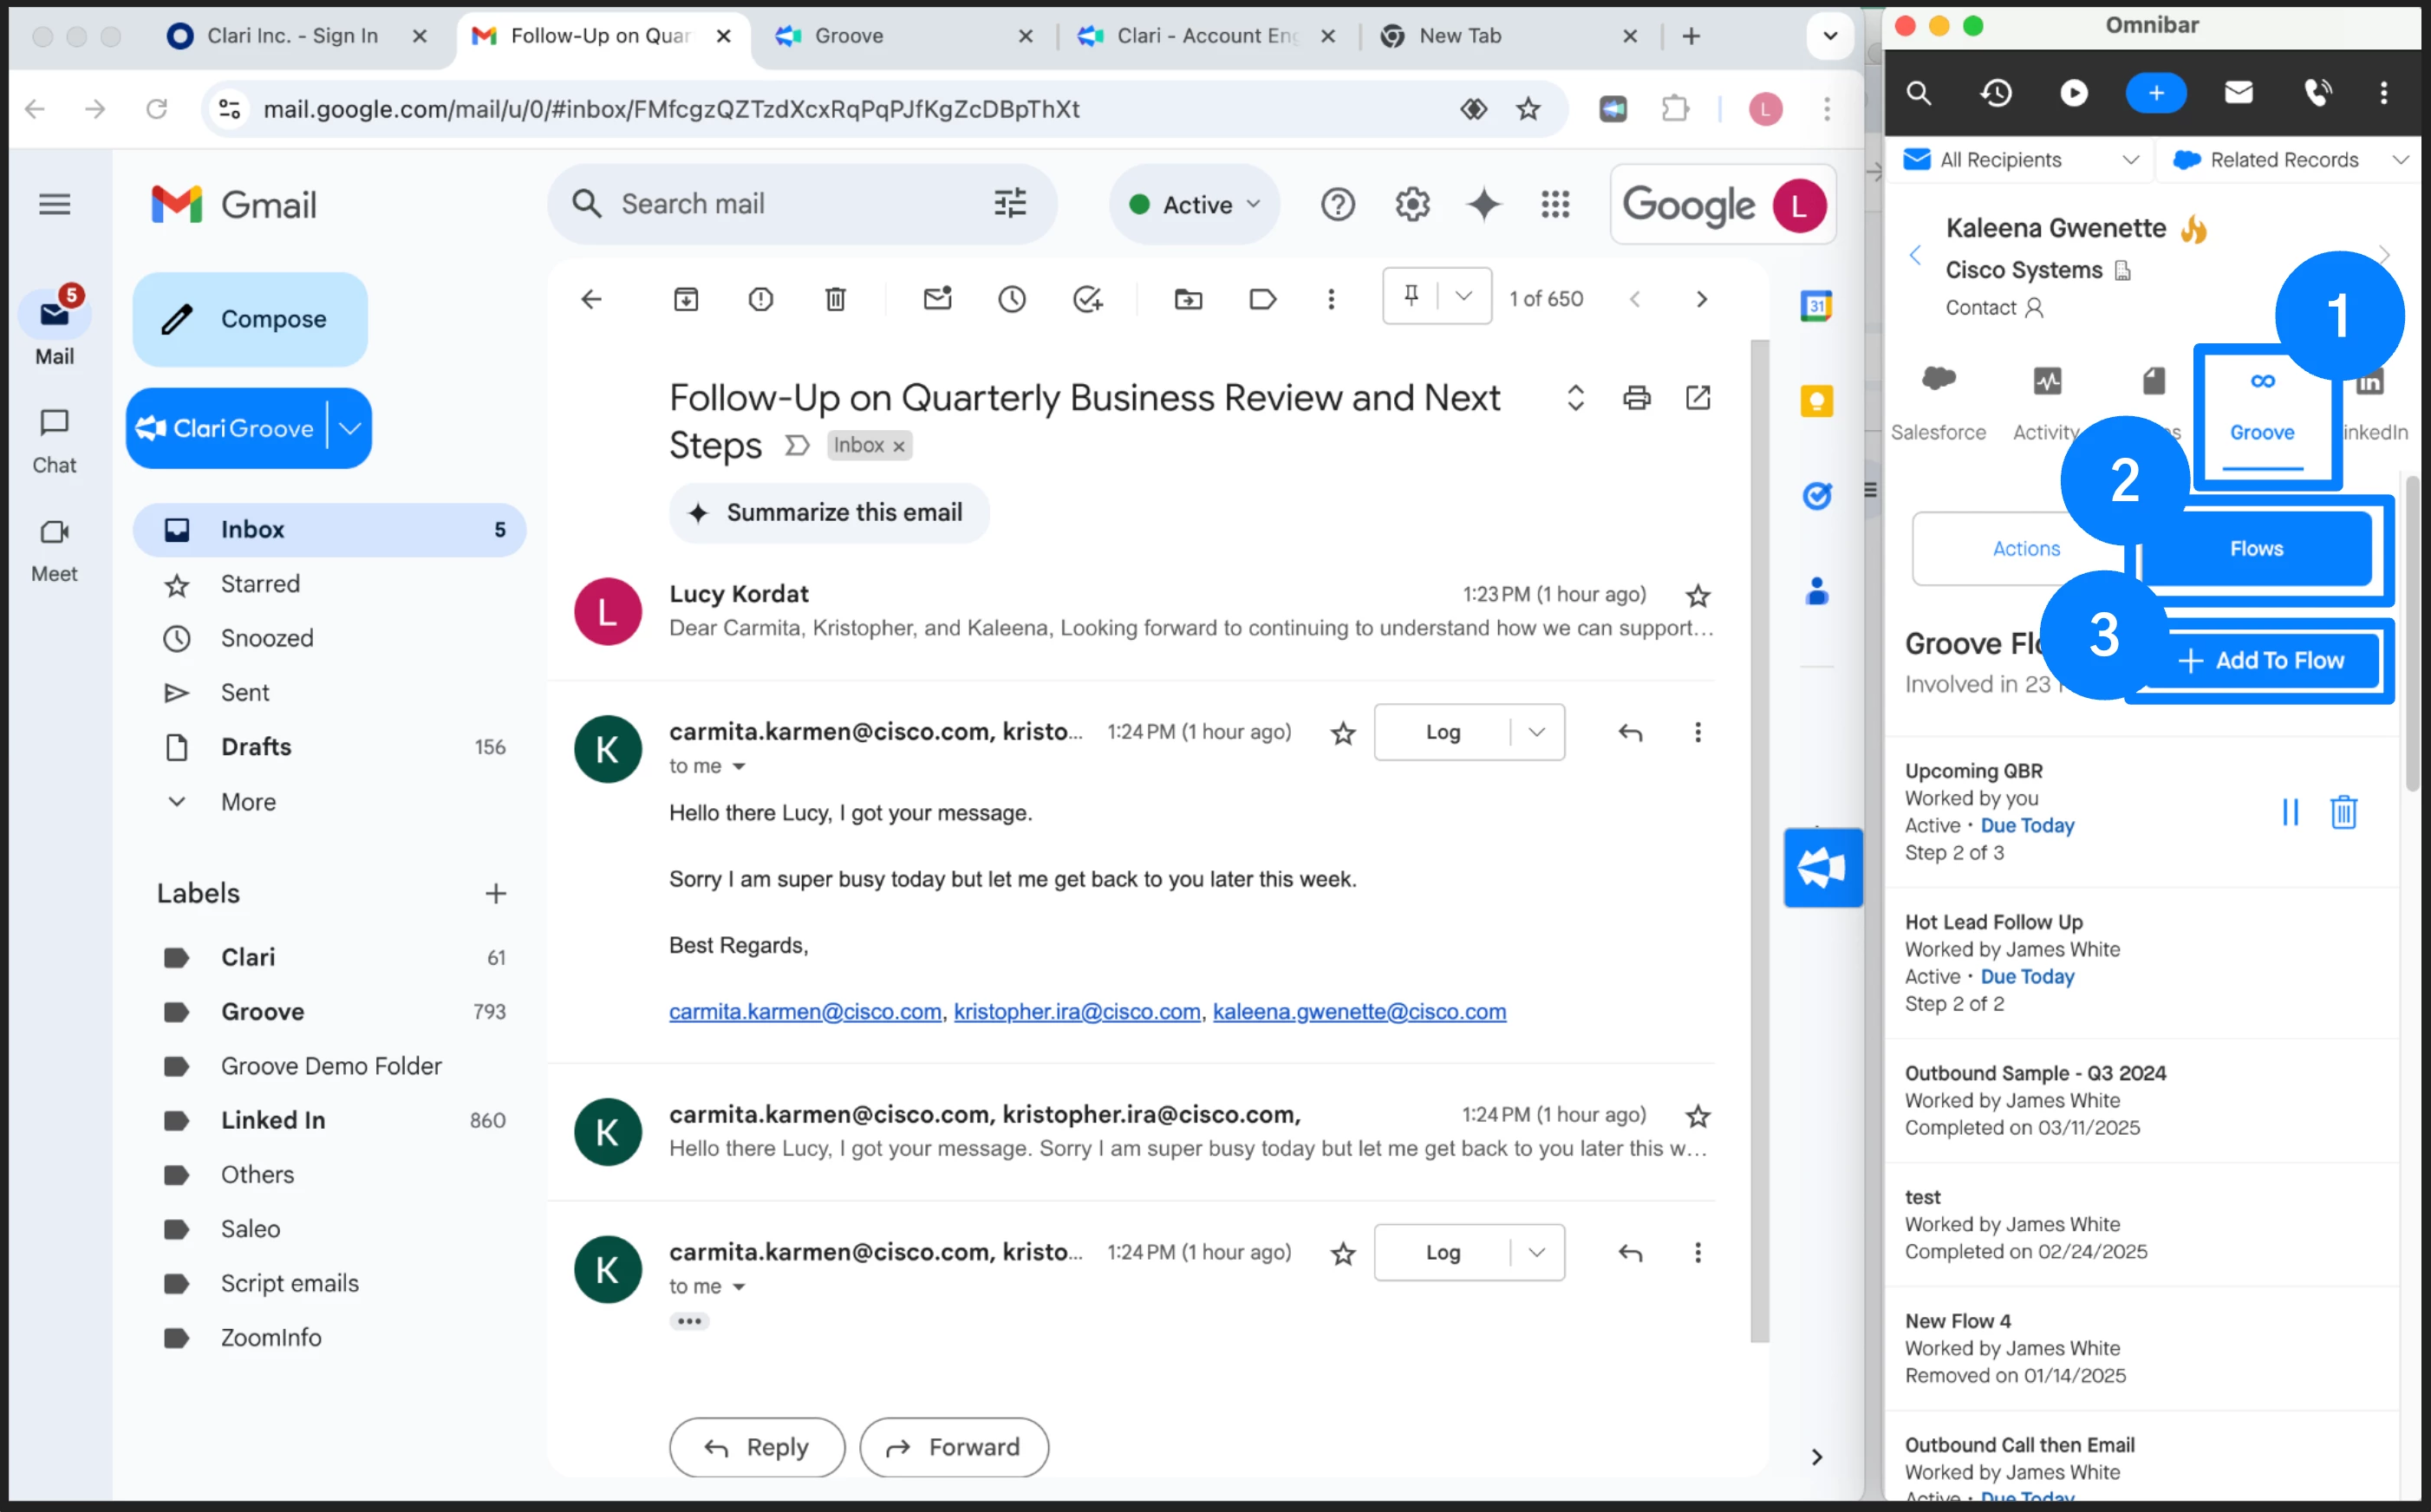Open the kaleena.gwenette@cisco.com email link
The height and width of the screenshot is (1512, 2431).
(1359, 1011)
